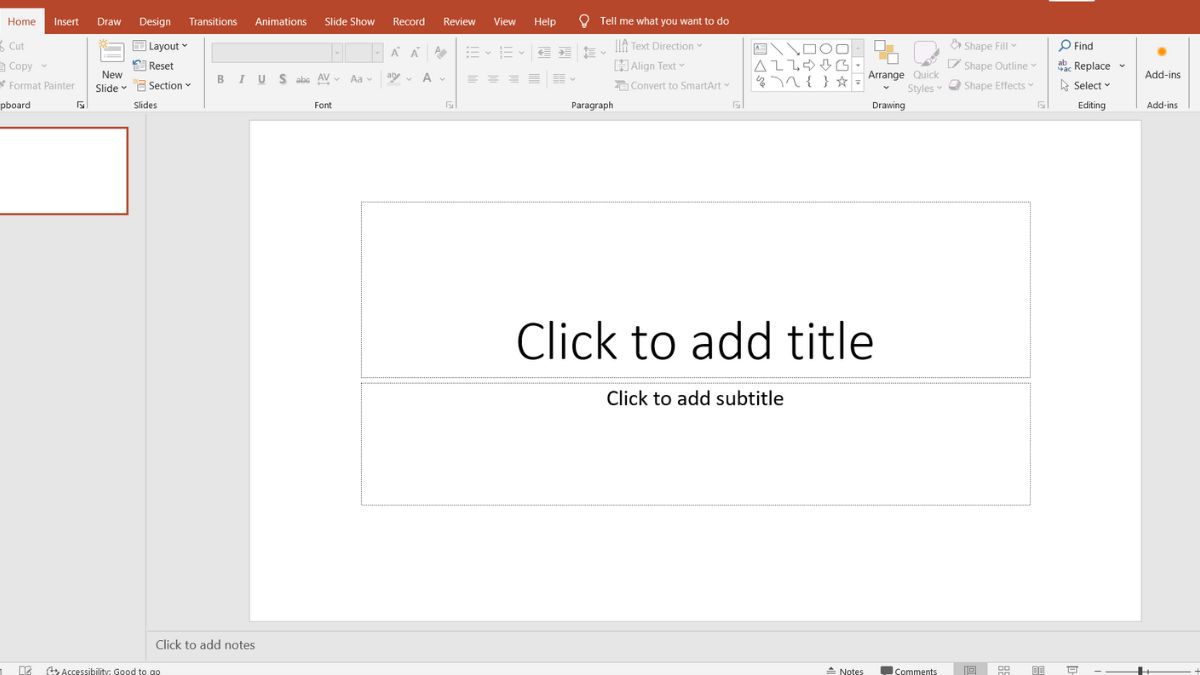Open the Select dropdown in Editing
Screen dimensions: 1200x675
(1085, 86)
